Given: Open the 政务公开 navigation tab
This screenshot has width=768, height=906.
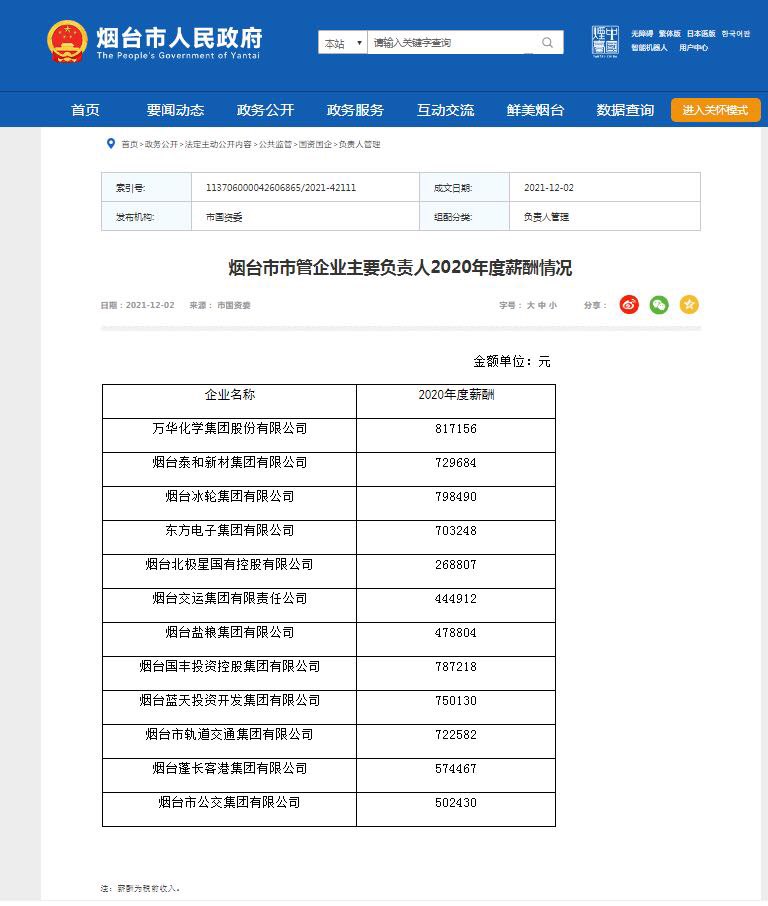Looking at the screenshot, I should click(265, 110).
